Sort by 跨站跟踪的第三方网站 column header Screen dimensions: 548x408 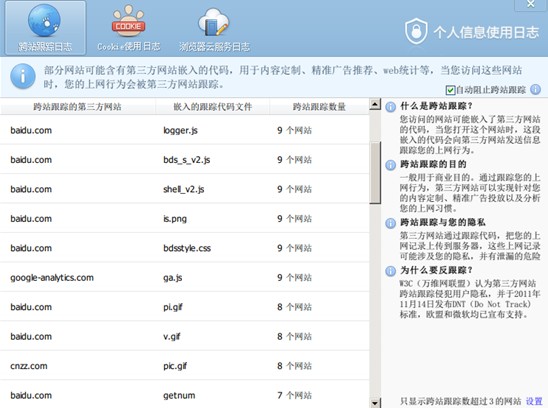(77, 107)
